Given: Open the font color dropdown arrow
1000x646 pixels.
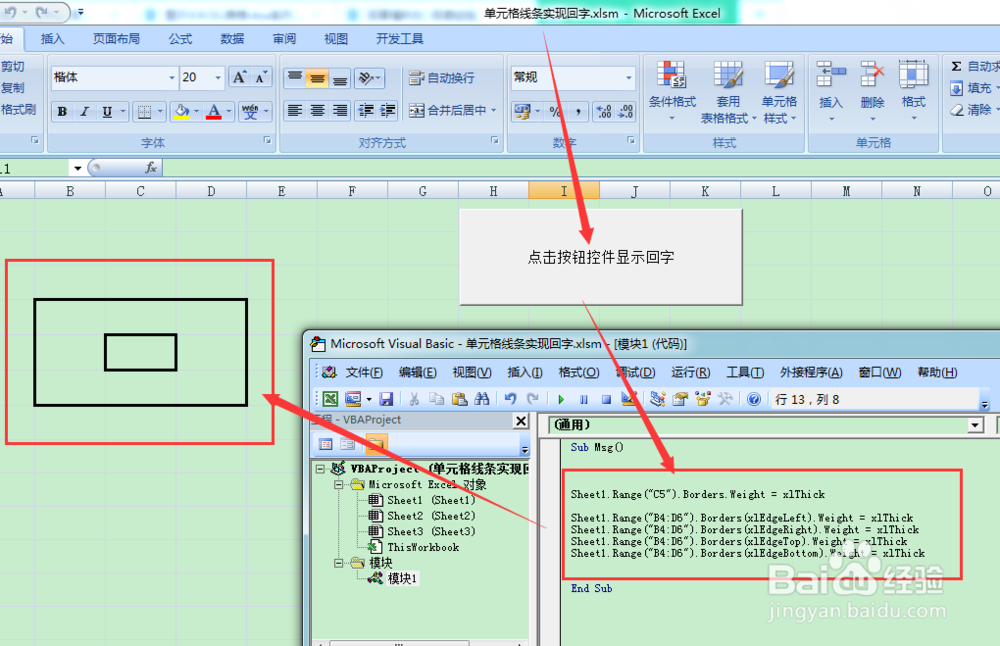Looking at the screenshot, I should coord(229,112).
